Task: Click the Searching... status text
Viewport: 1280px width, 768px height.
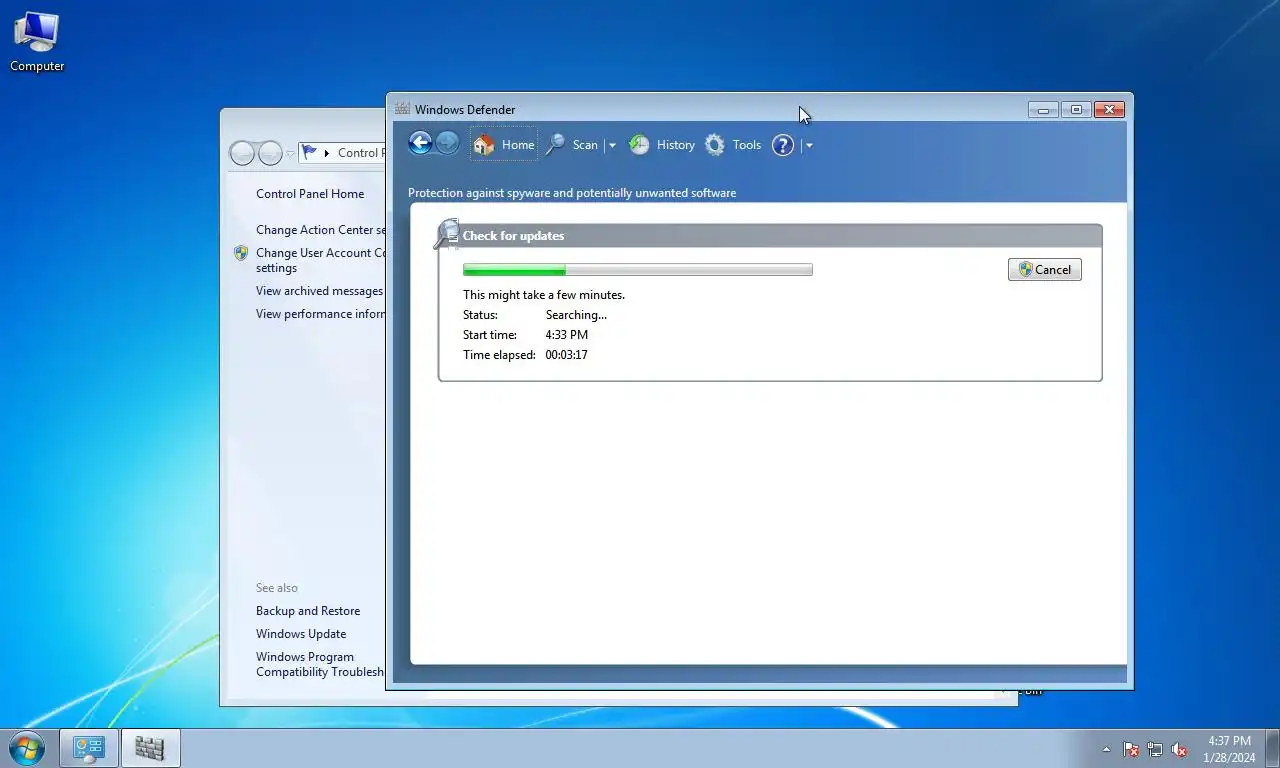Action: (576, 315)
